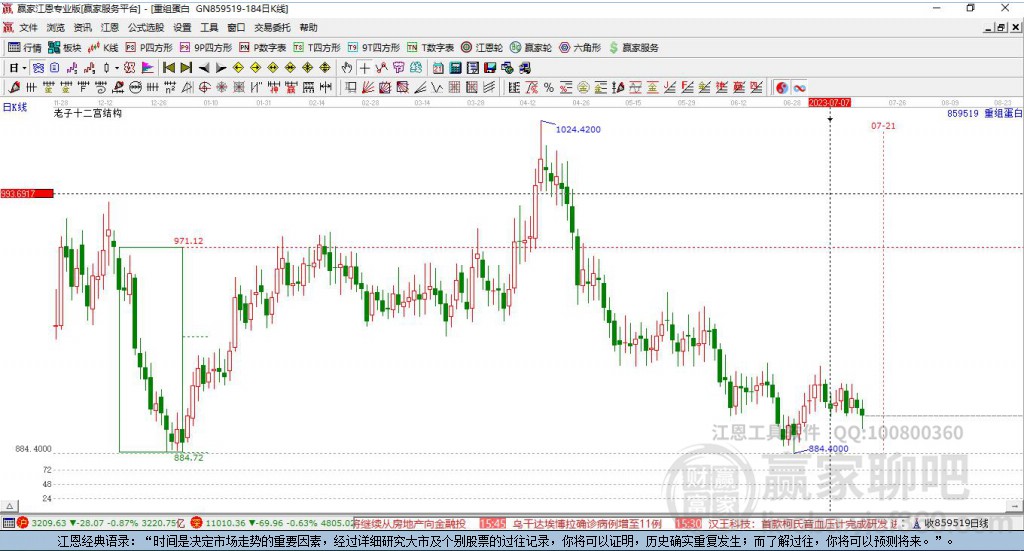
Task: Click the up-triangle button at chart bottom-left
Action: 9,506
